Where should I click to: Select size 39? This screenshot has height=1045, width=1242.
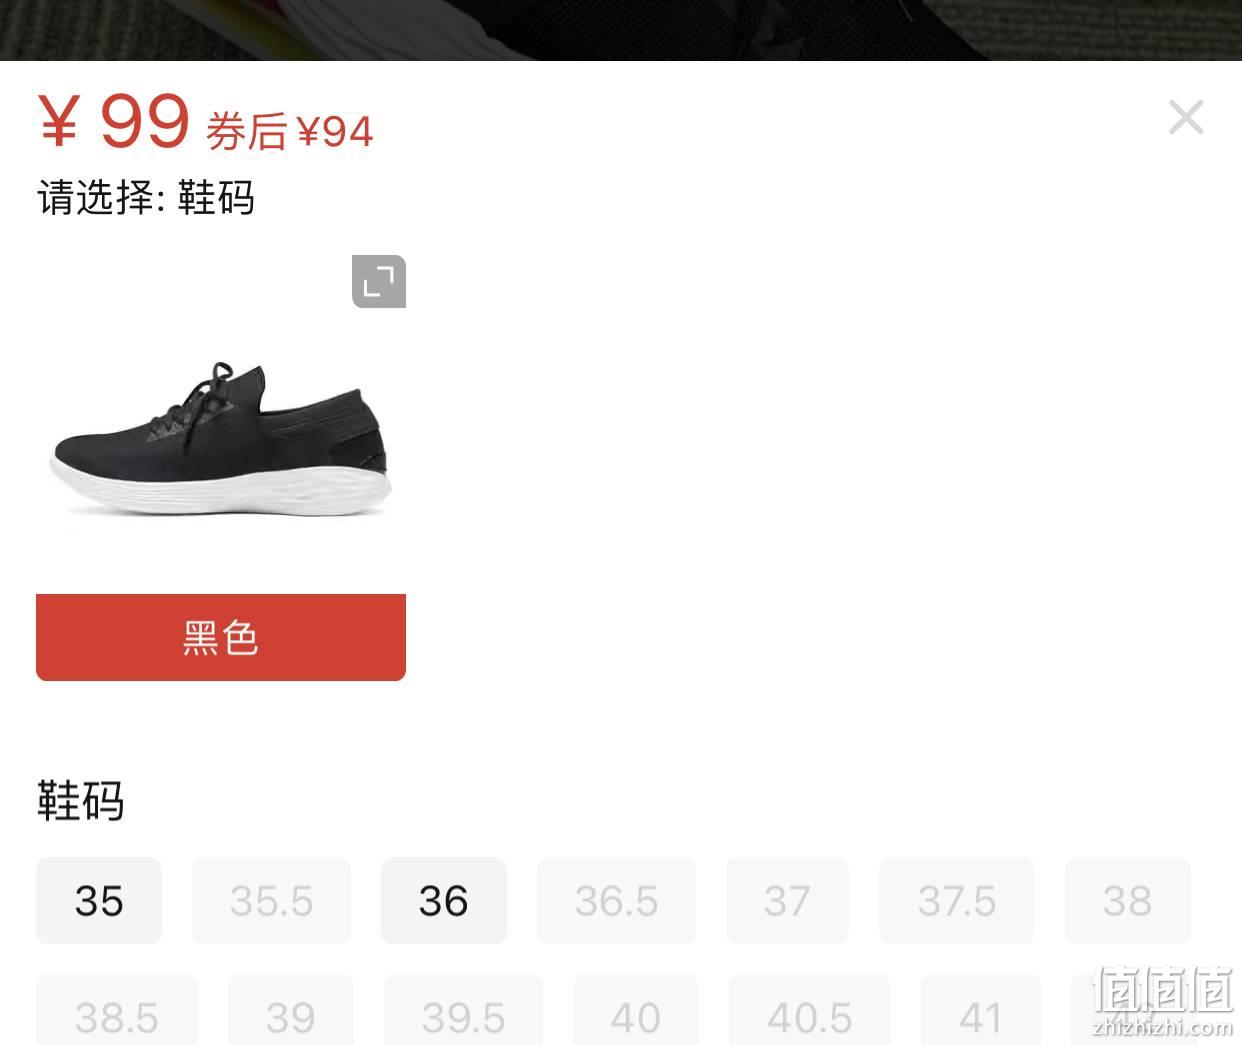click(x=291, y=1010)
